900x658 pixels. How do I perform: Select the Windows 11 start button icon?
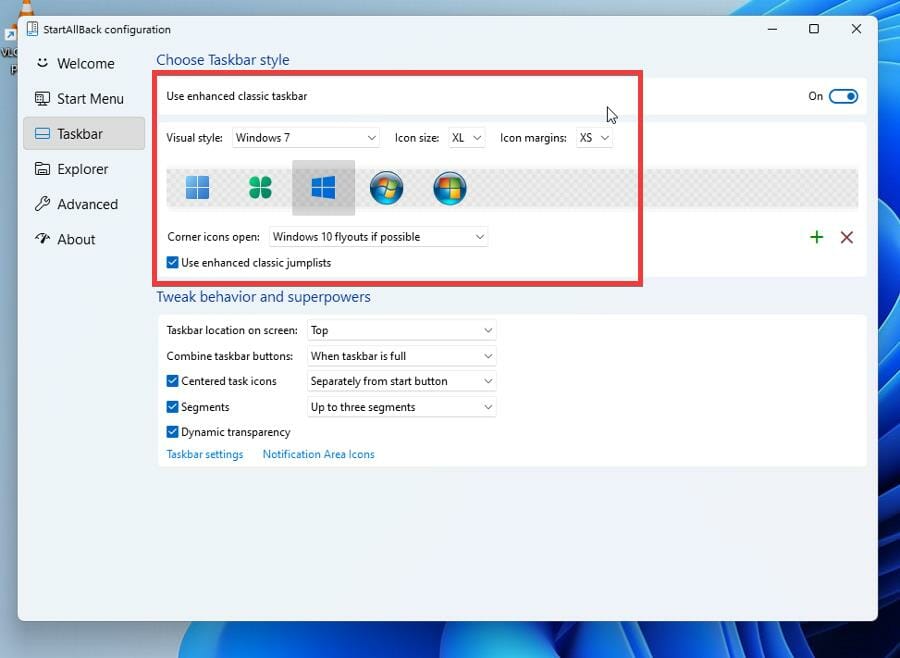tap(197, 188)
